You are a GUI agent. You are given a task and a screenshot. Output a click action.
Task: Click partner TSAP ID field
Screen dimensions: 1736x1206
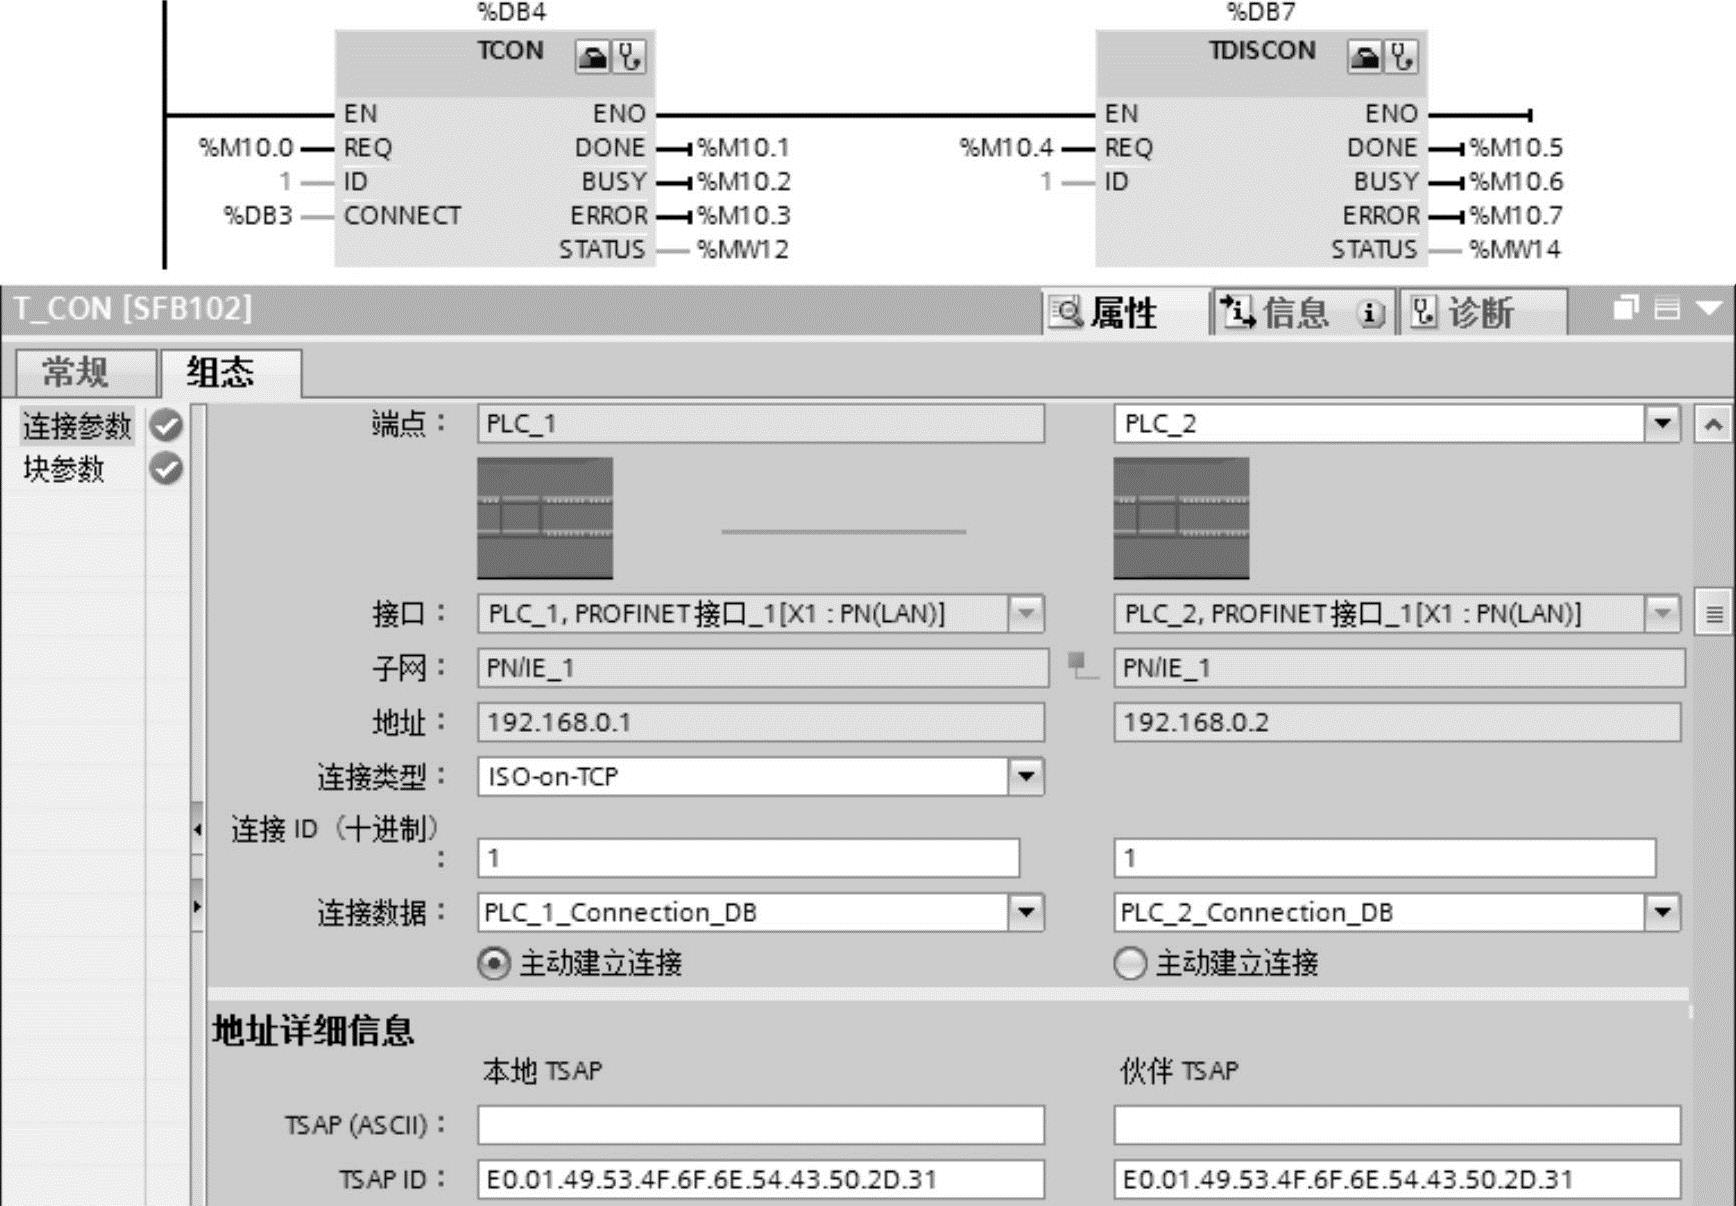click(x=1397, y=1180)
